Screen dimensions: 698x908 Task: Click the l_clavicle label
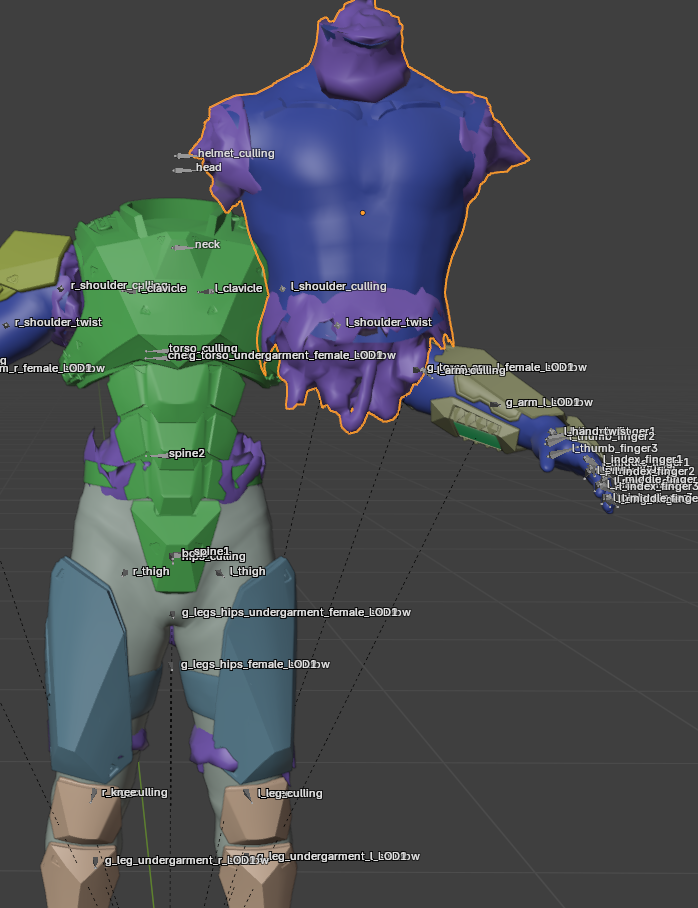tap(239, 288)
